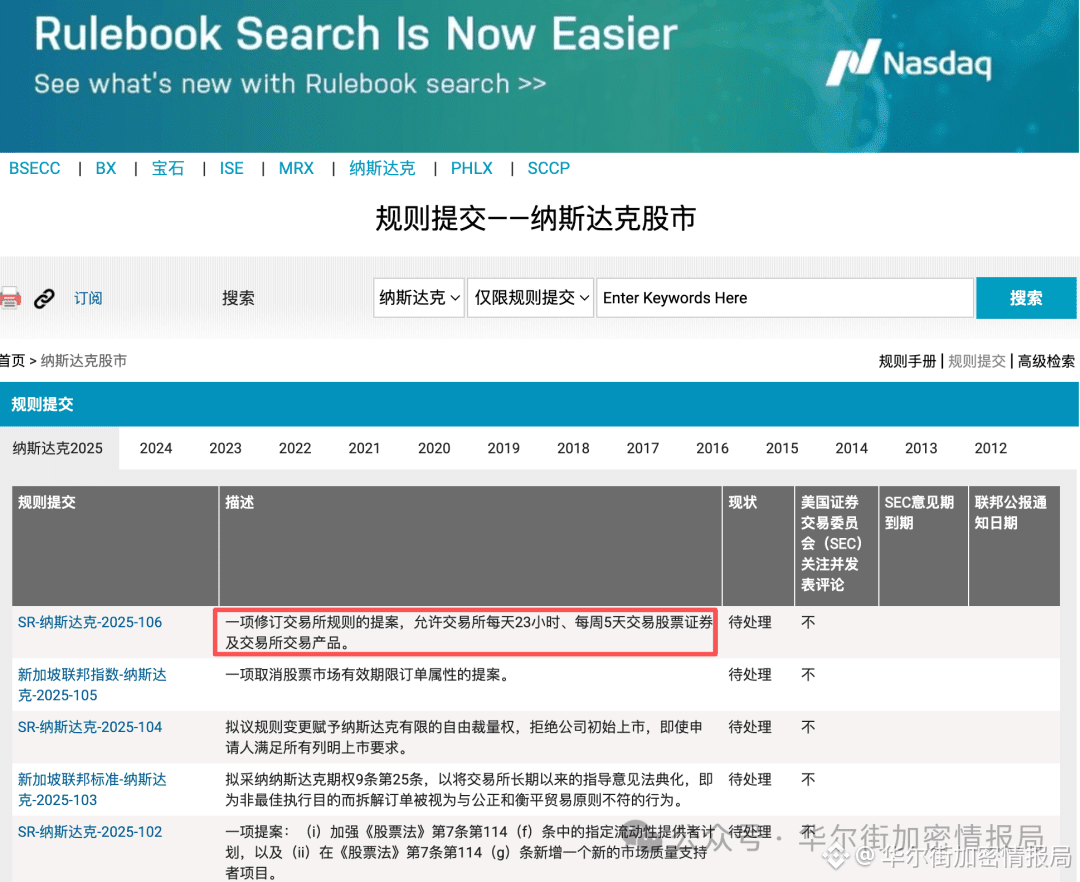The height and width of the screenshot is (882, 1080).
Task: Click the printer icon
Action: coord(10,298)
